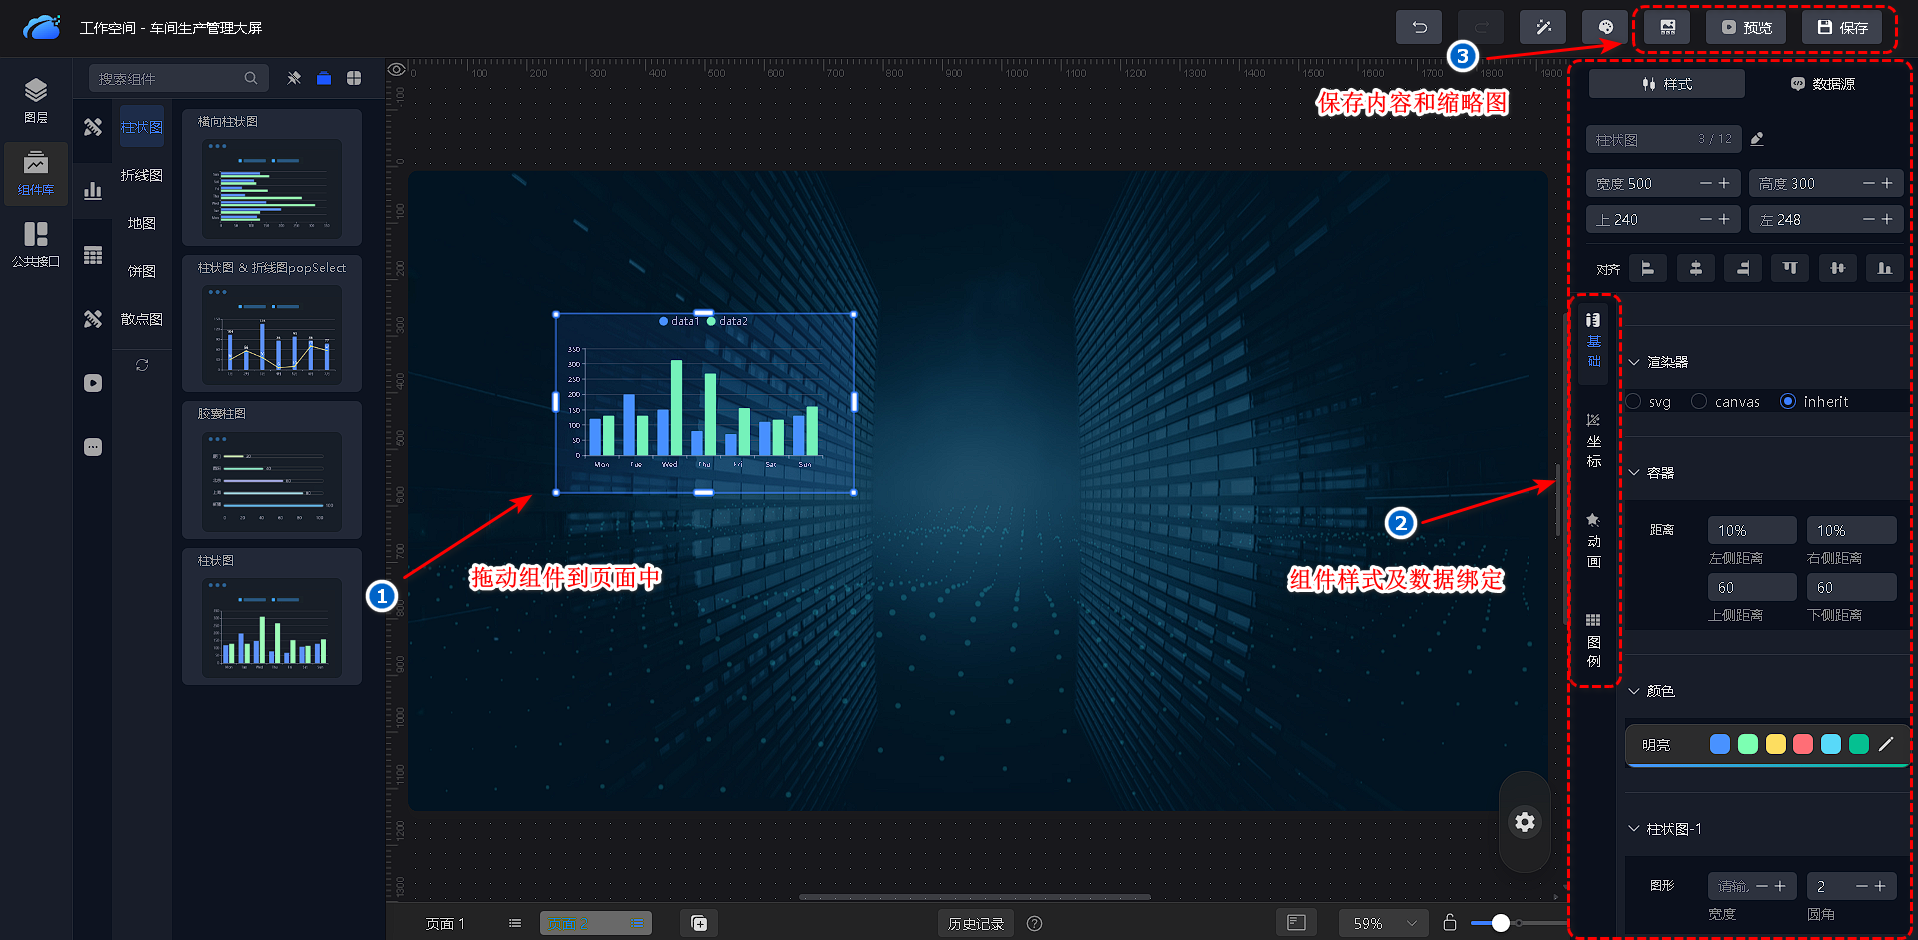Click the lock icon beside zoom percentage
This screenshot has height=940, width=1918.
pos(1450,922)
